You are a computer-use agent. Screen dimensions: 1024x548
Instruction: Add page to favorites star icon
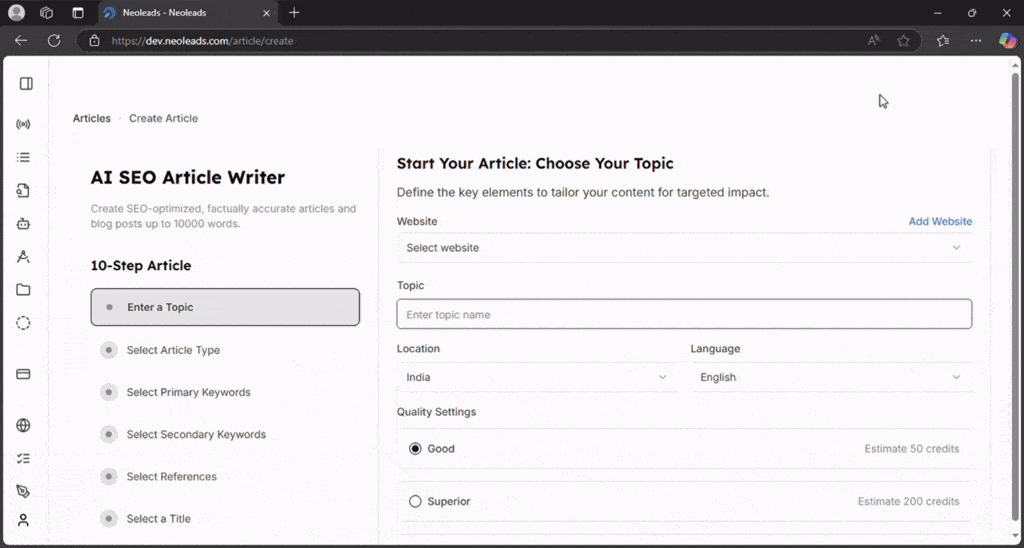(x=903, y=40)
